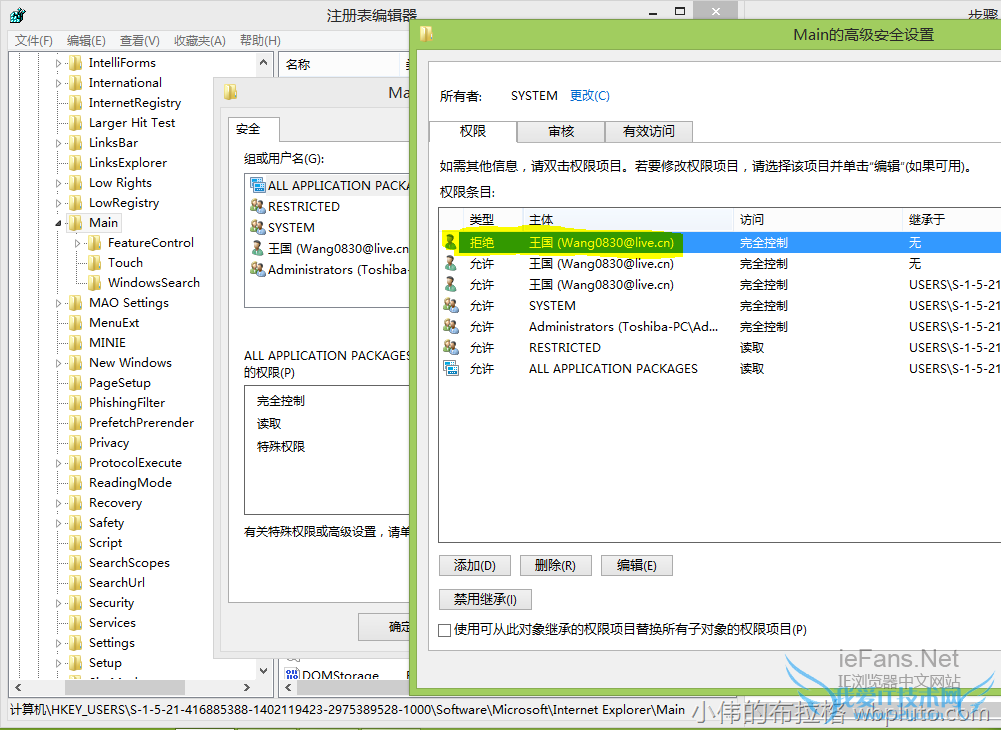
Task: Click the tree pane scroll up arrow
Action: point(264,63)
